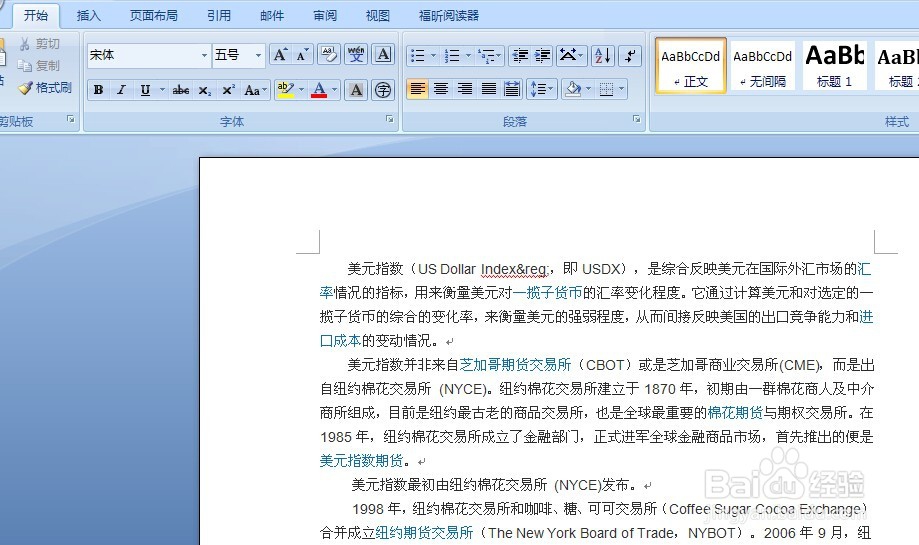Switch to the 开始 tab
919x545 pixels.
tap(36, 15)
